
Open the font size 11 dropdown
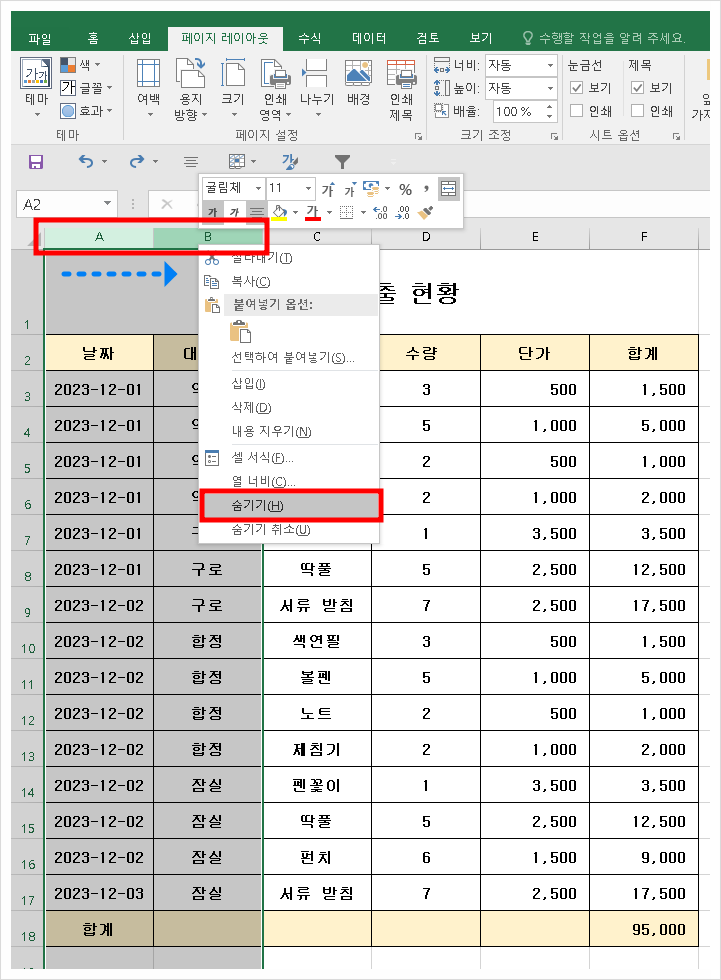[x=308, y=188]
